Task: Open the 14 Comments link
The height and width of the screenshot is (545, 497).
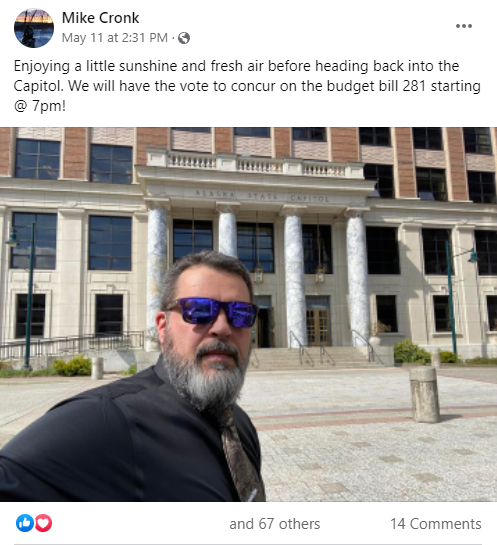Action: [x=435, y=524]
